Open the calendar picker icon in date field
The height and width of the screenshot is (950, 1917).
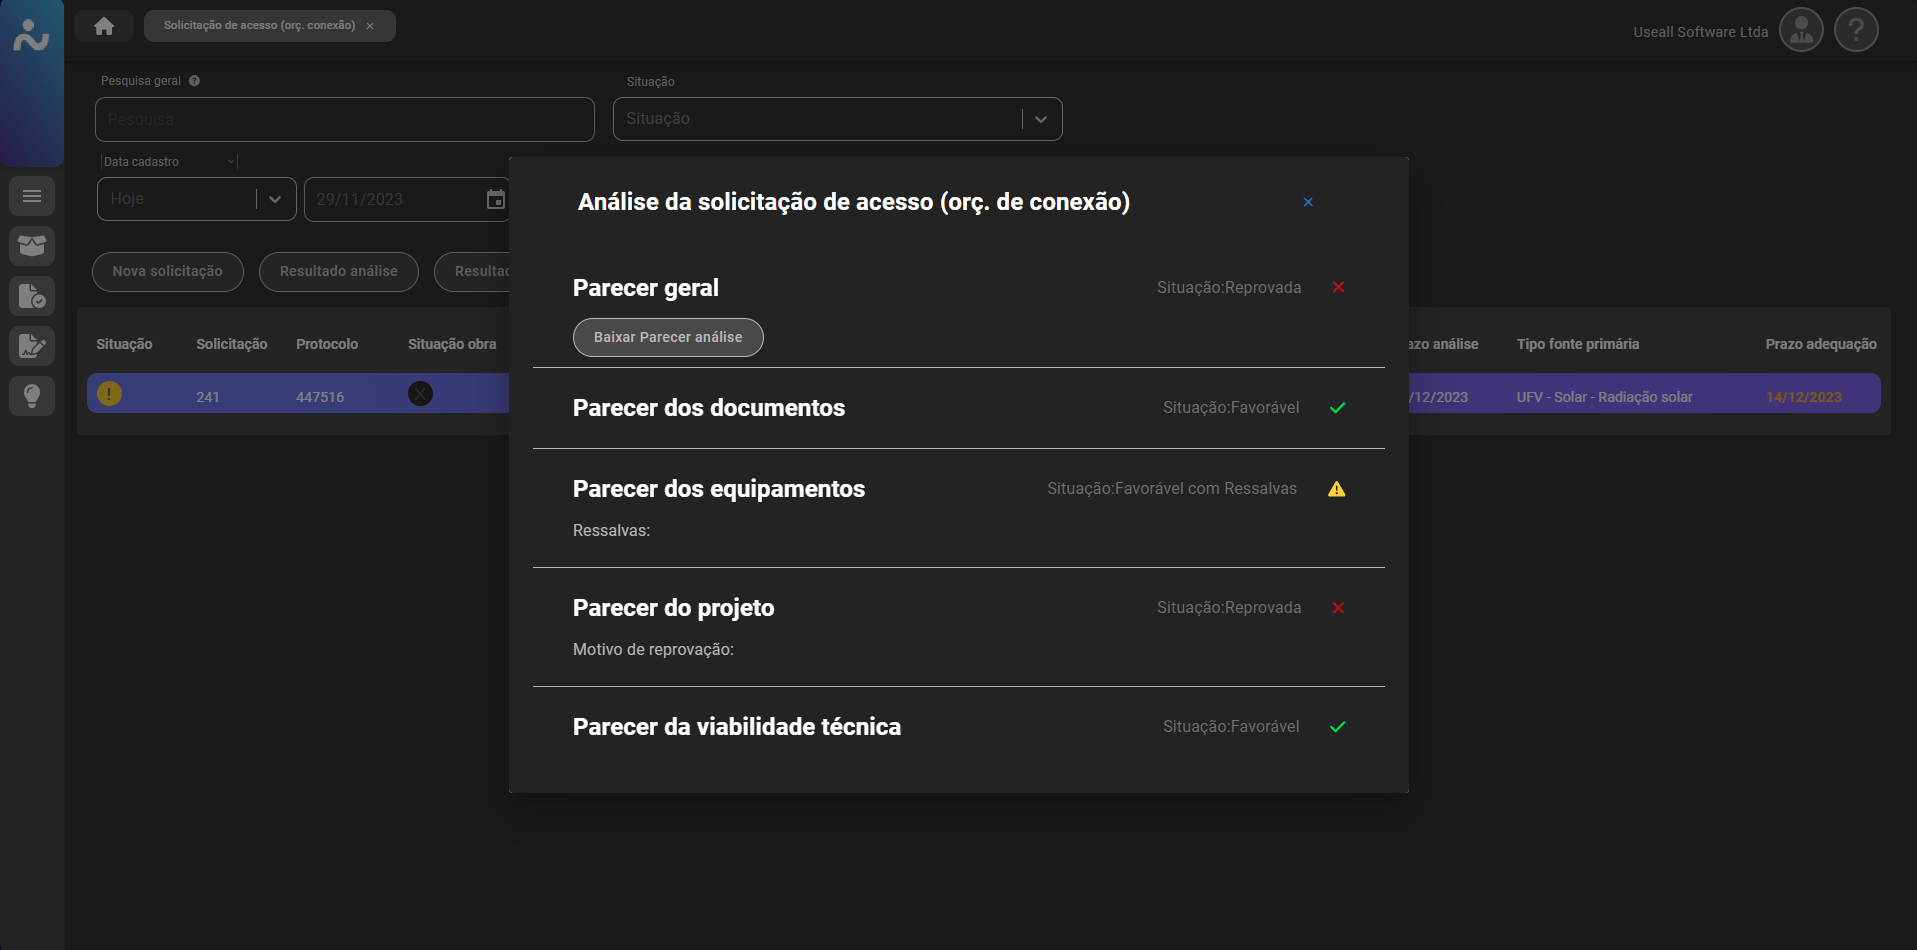(x=495, y=199)
